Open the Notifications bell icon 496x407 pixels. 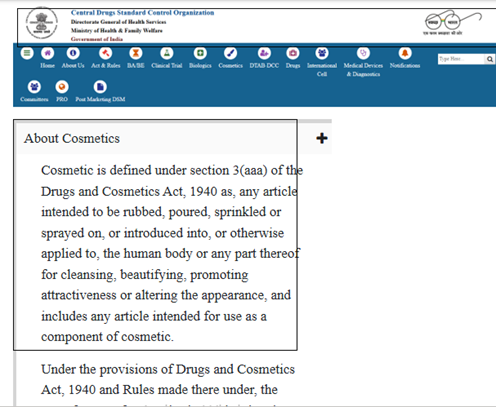tap(405, 53)
